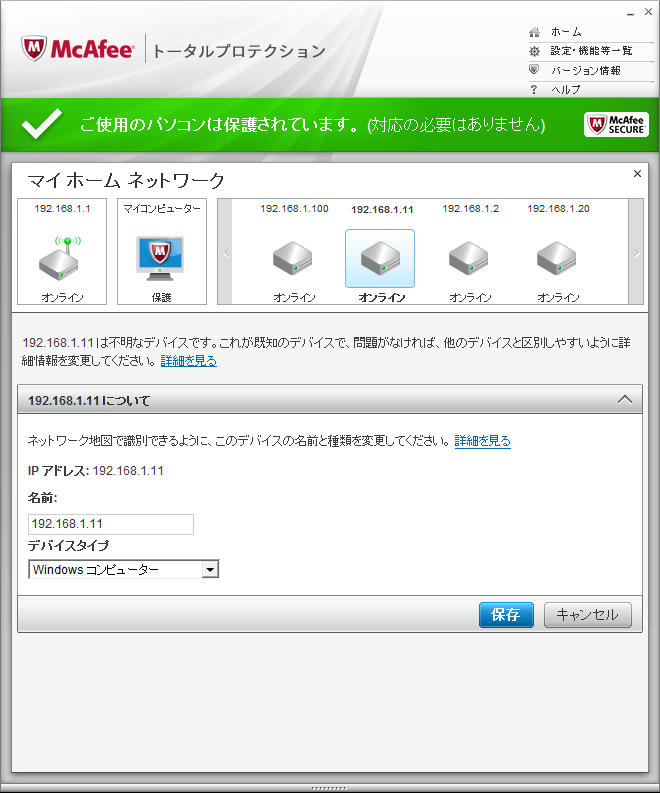The image size is (660, 793).
Task: Click the 名前 input field
Action: pyautogui.click(x=111, y=524)
